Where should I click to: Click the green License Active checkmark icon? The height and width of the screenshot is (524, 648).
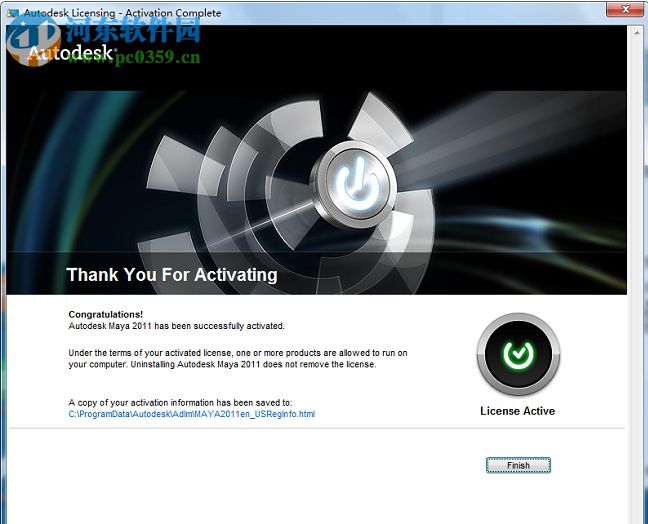pos(518,354)
